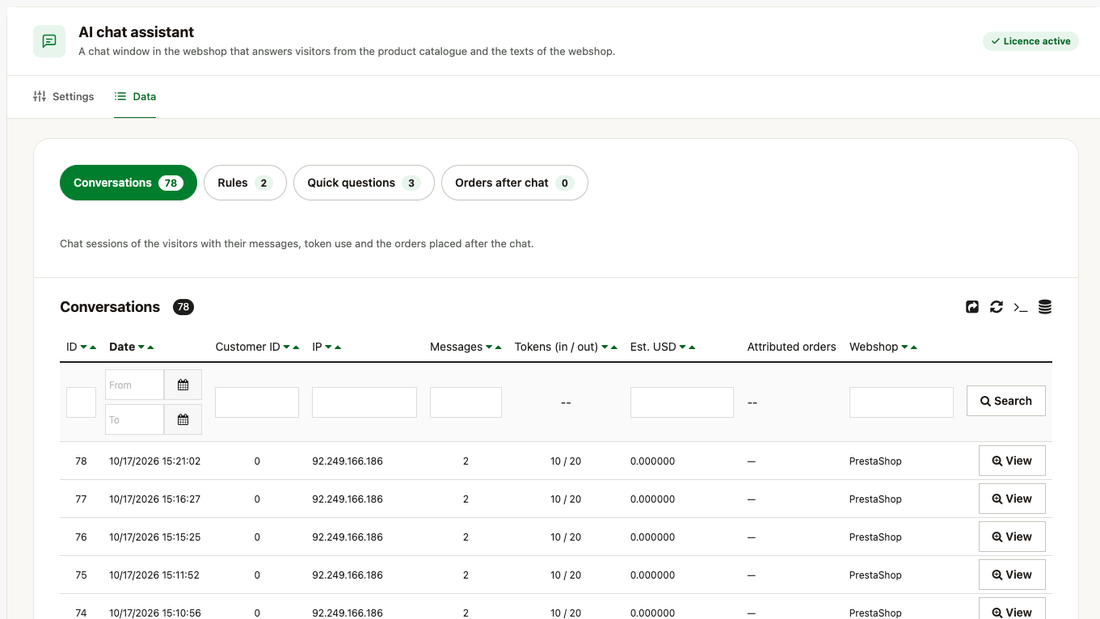View conversation 77

(1012, 499)
